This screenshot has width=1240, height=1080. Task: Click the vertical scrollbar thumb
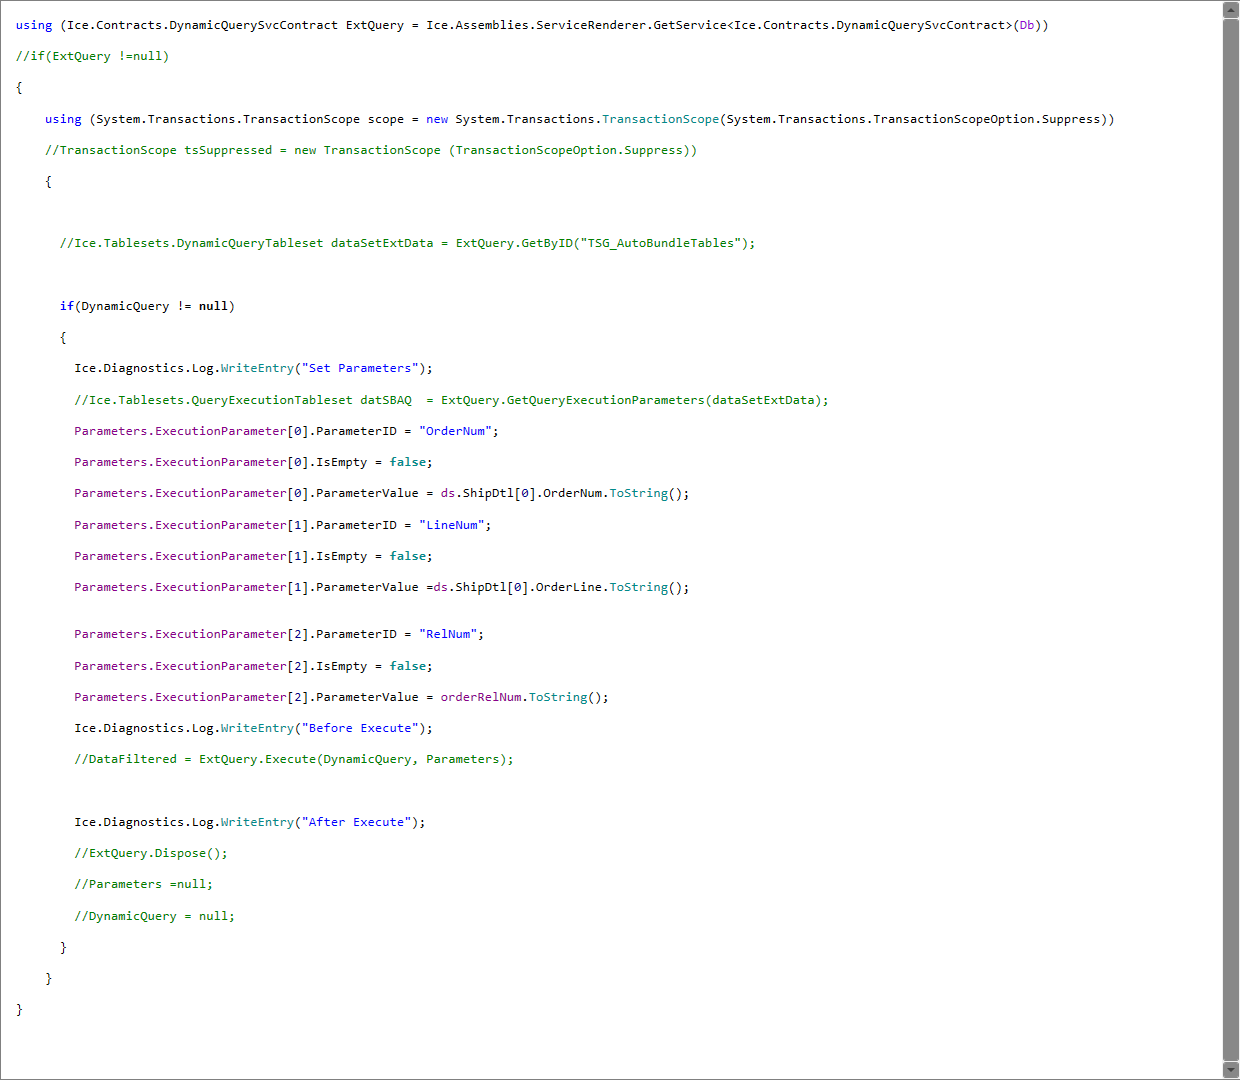click(x=1231, y=540)
